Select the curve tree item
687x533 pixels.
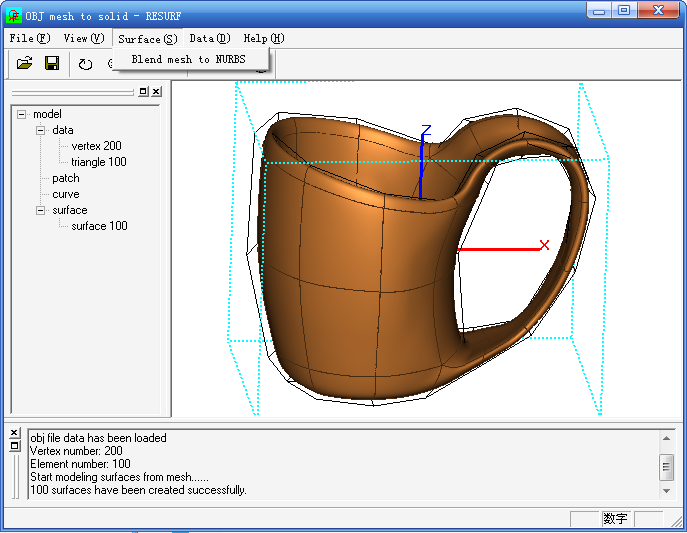pos(66,194)
